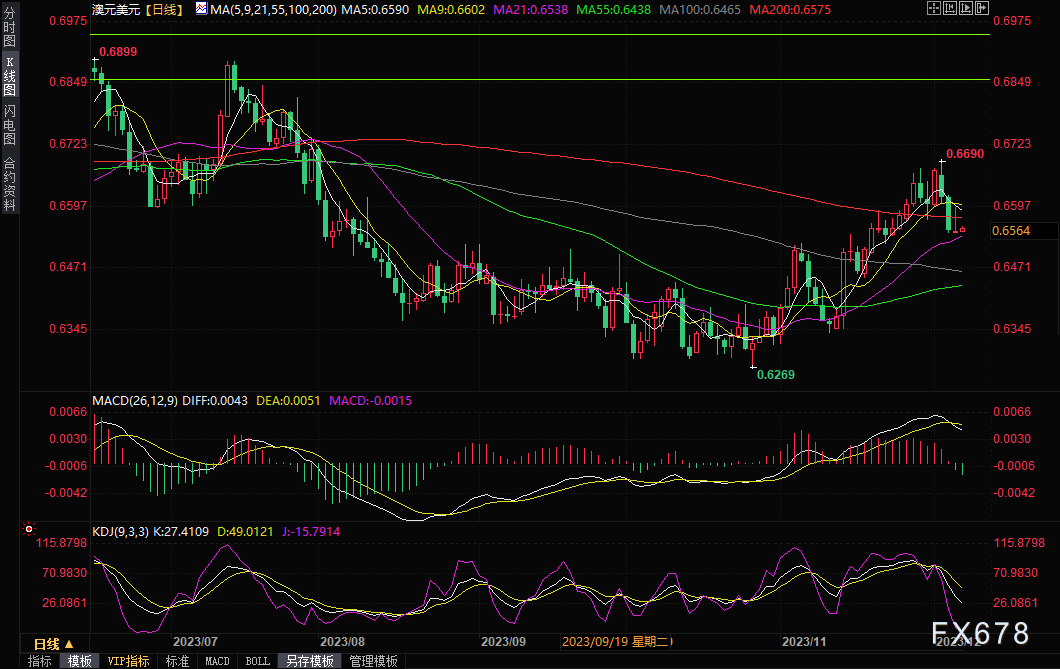Click the KDJ sun marker icon
1060x669 pixels.
click(x=28, y=529)
